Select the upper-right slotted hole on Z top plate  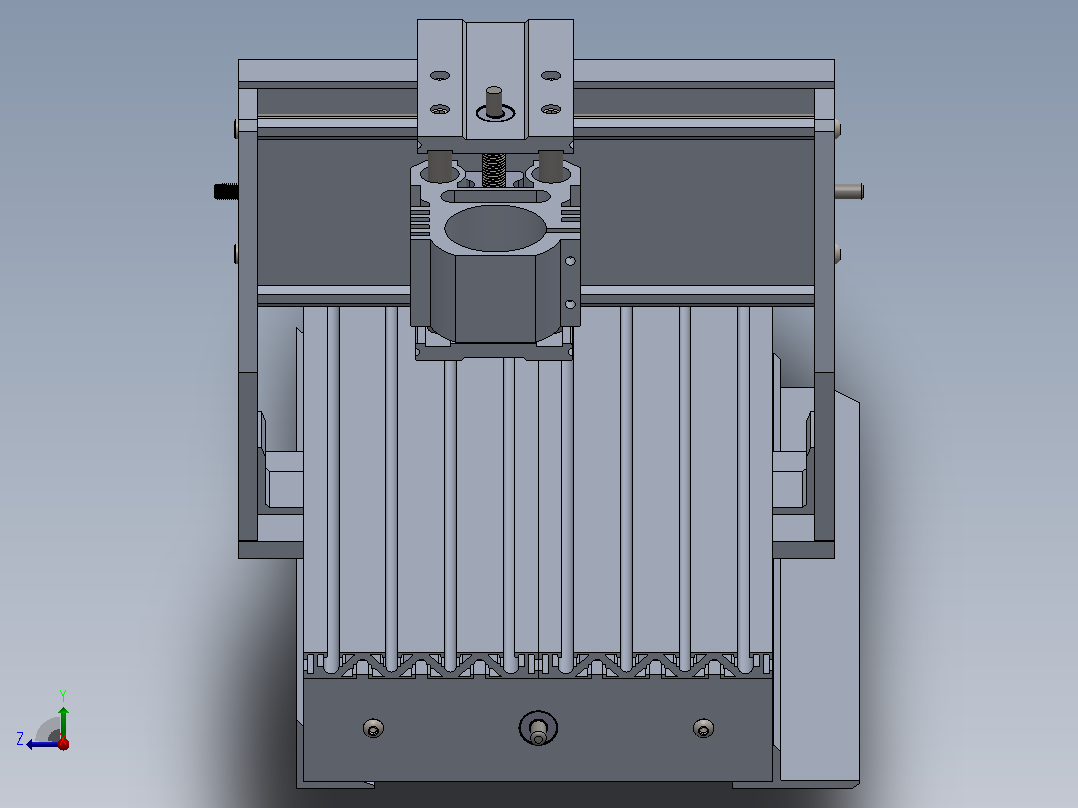(551, 76)
